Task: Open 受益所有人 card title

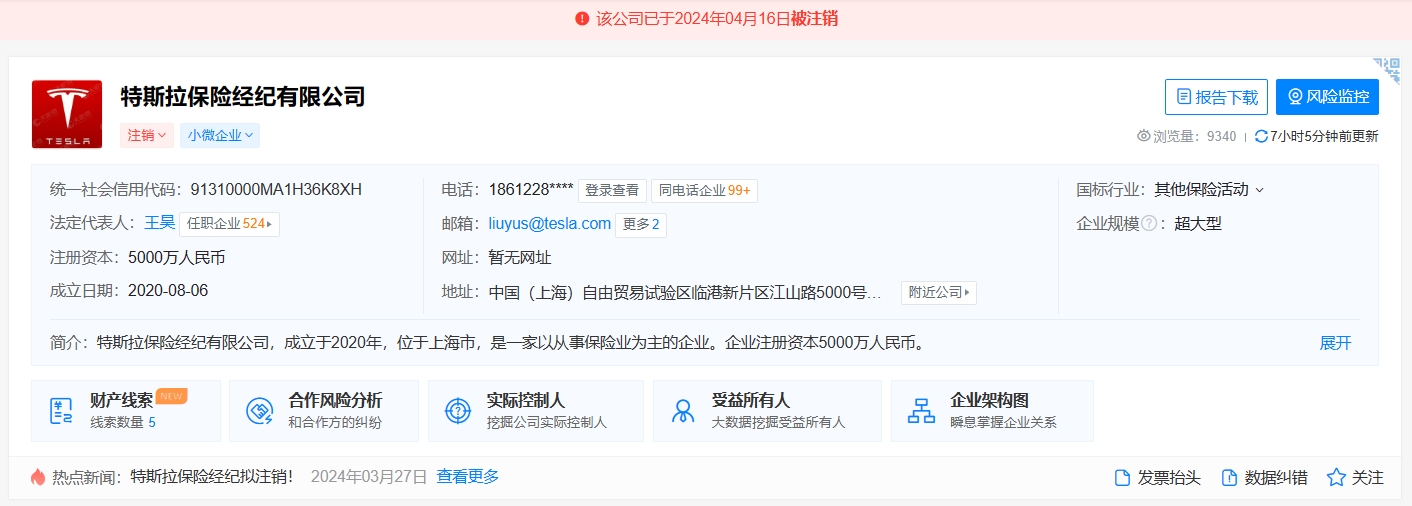Action: coord(751,400)
